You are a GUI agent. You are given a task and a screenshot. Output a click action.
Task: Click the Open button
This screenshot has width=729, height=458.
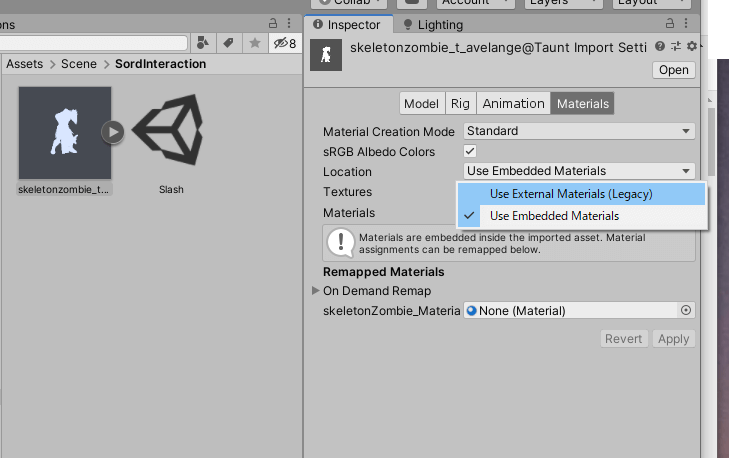[673, 70]
